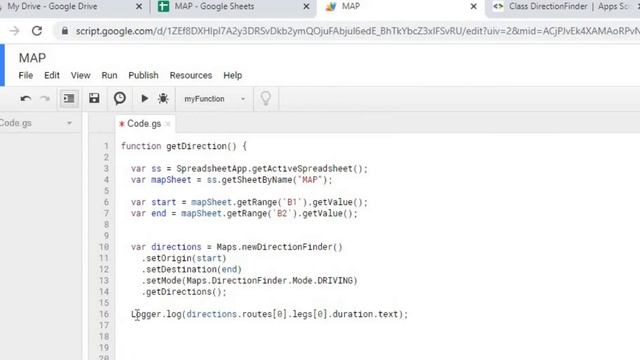Save the script with the floppy disk icon
This screenshot has width=640, height=360.
(x=94, y=98)
